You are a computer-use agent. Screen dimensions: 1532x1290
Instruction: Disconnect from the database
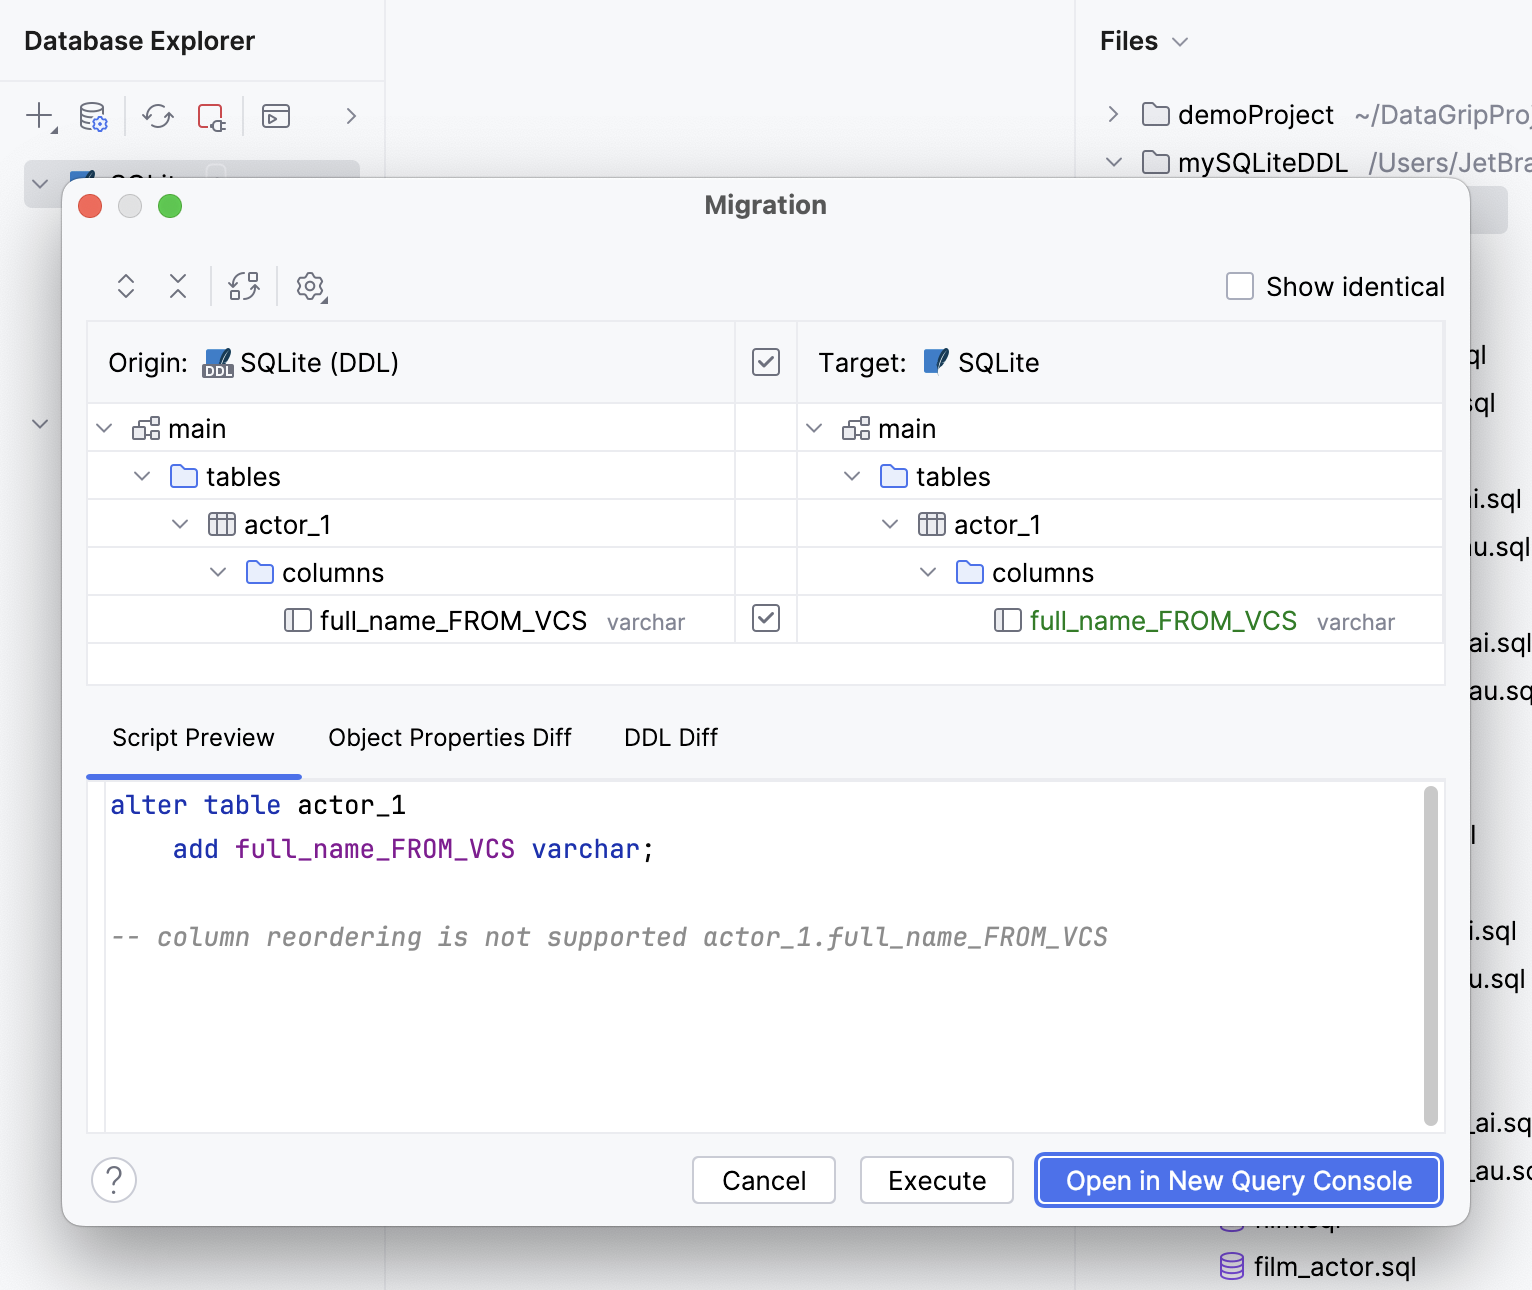(x=211, y=116)
